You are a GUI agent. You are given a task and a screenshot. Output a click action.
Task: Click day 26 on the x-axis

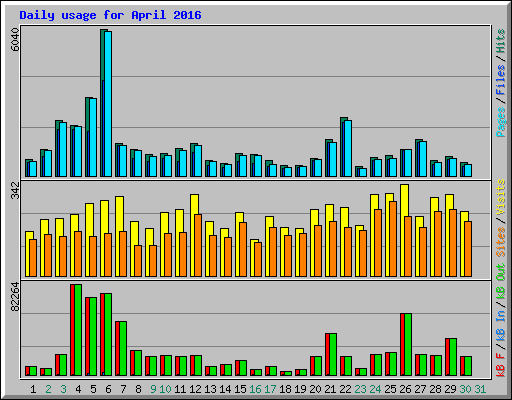point(405,389)
